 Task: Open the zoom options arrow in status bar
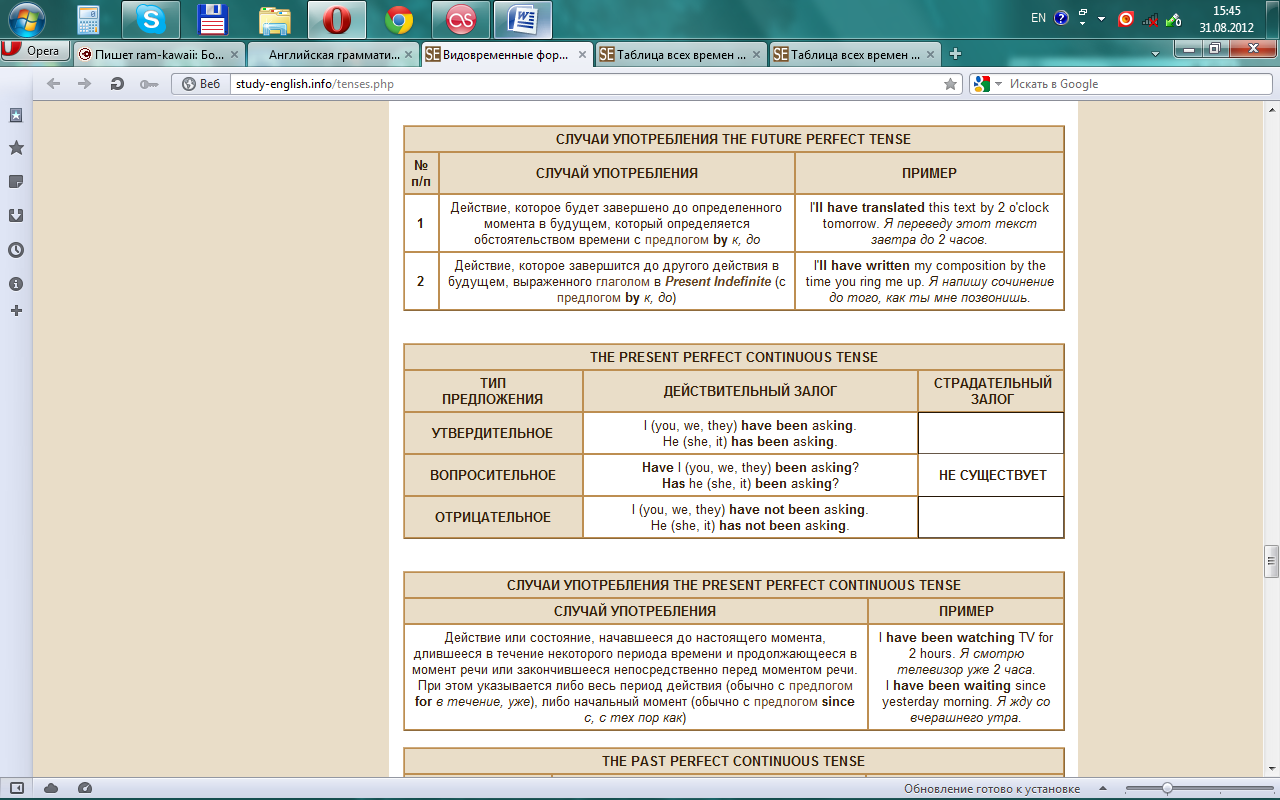1105,789
